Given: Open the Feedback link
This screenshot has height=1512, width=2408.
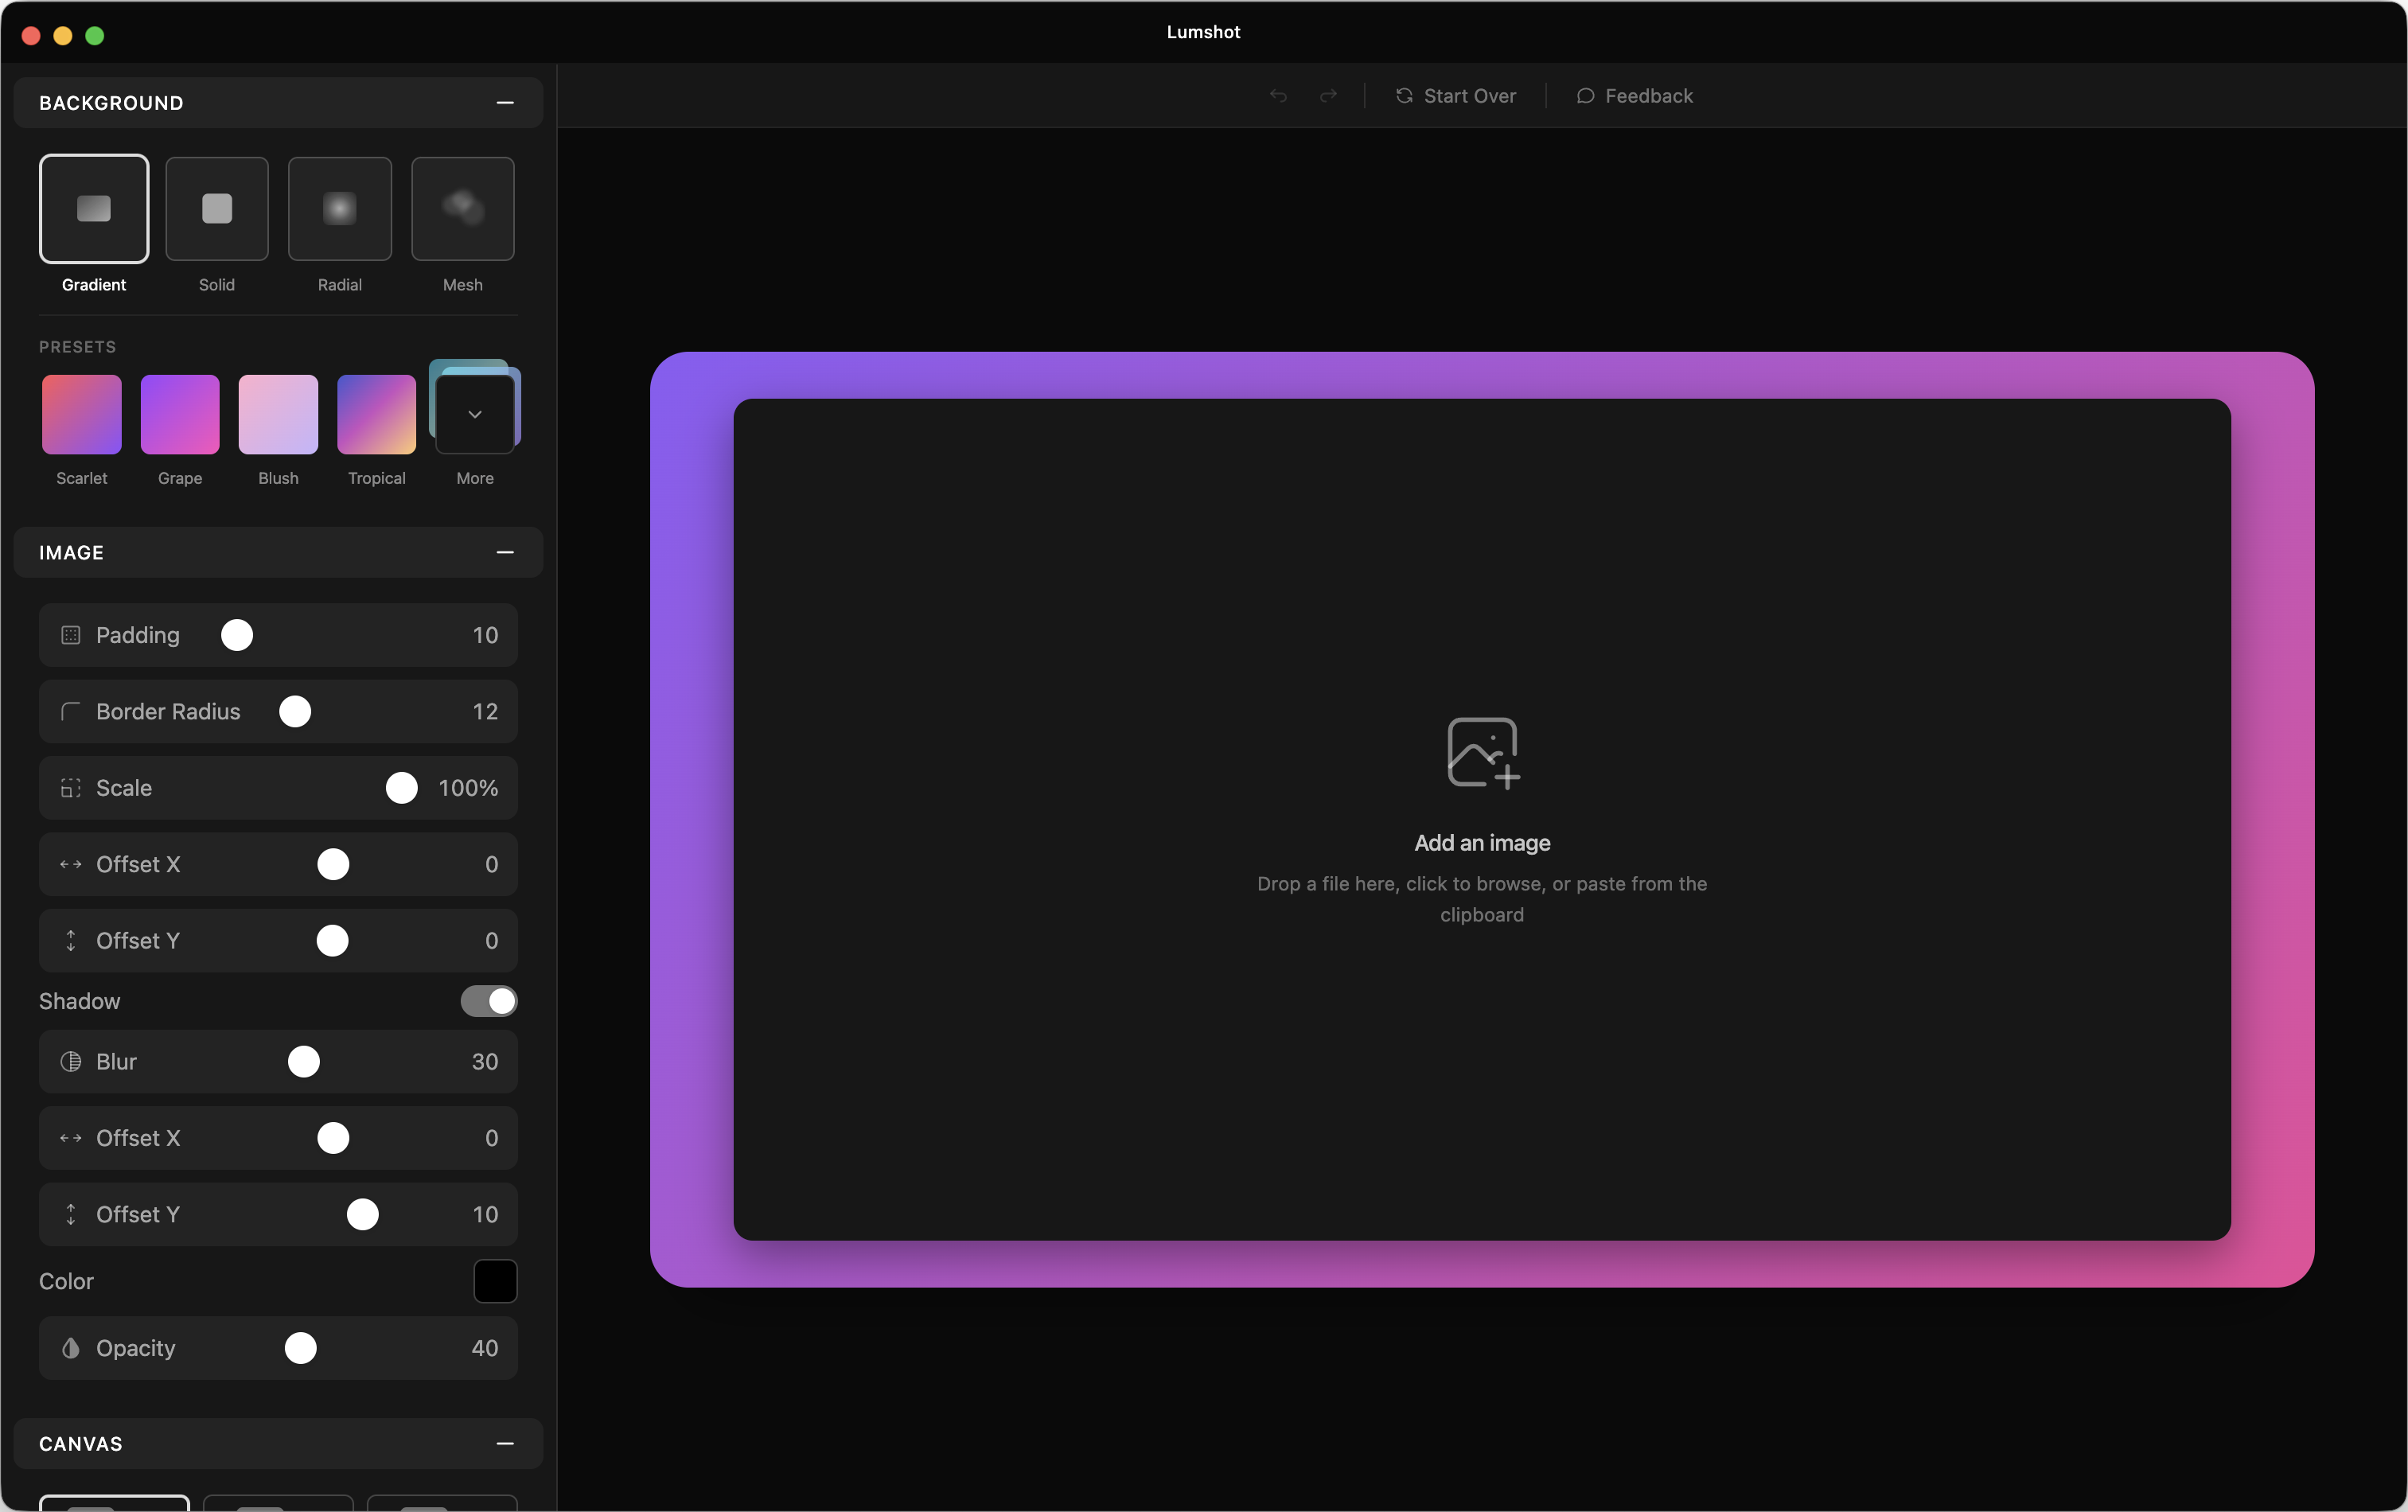Looking at the screenshot, I should tap(1635, 96).
